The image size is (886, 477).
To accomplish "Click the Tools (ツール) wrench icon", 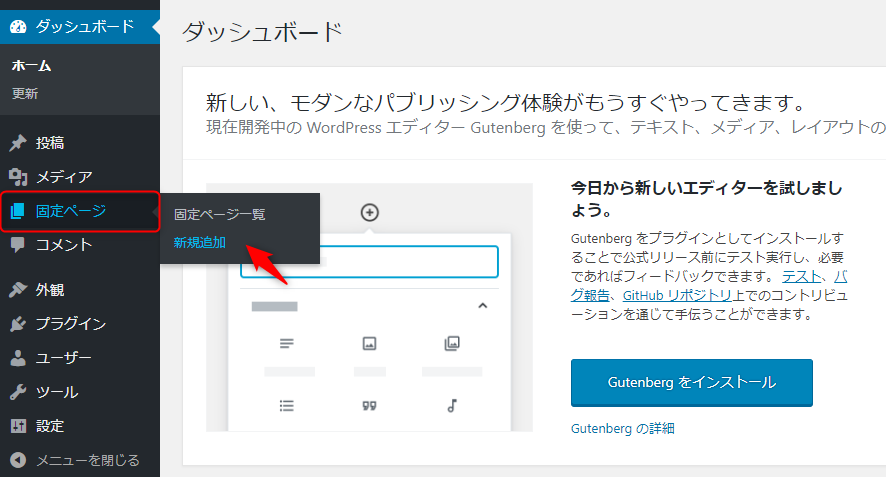I will click(x=18, y=392).
